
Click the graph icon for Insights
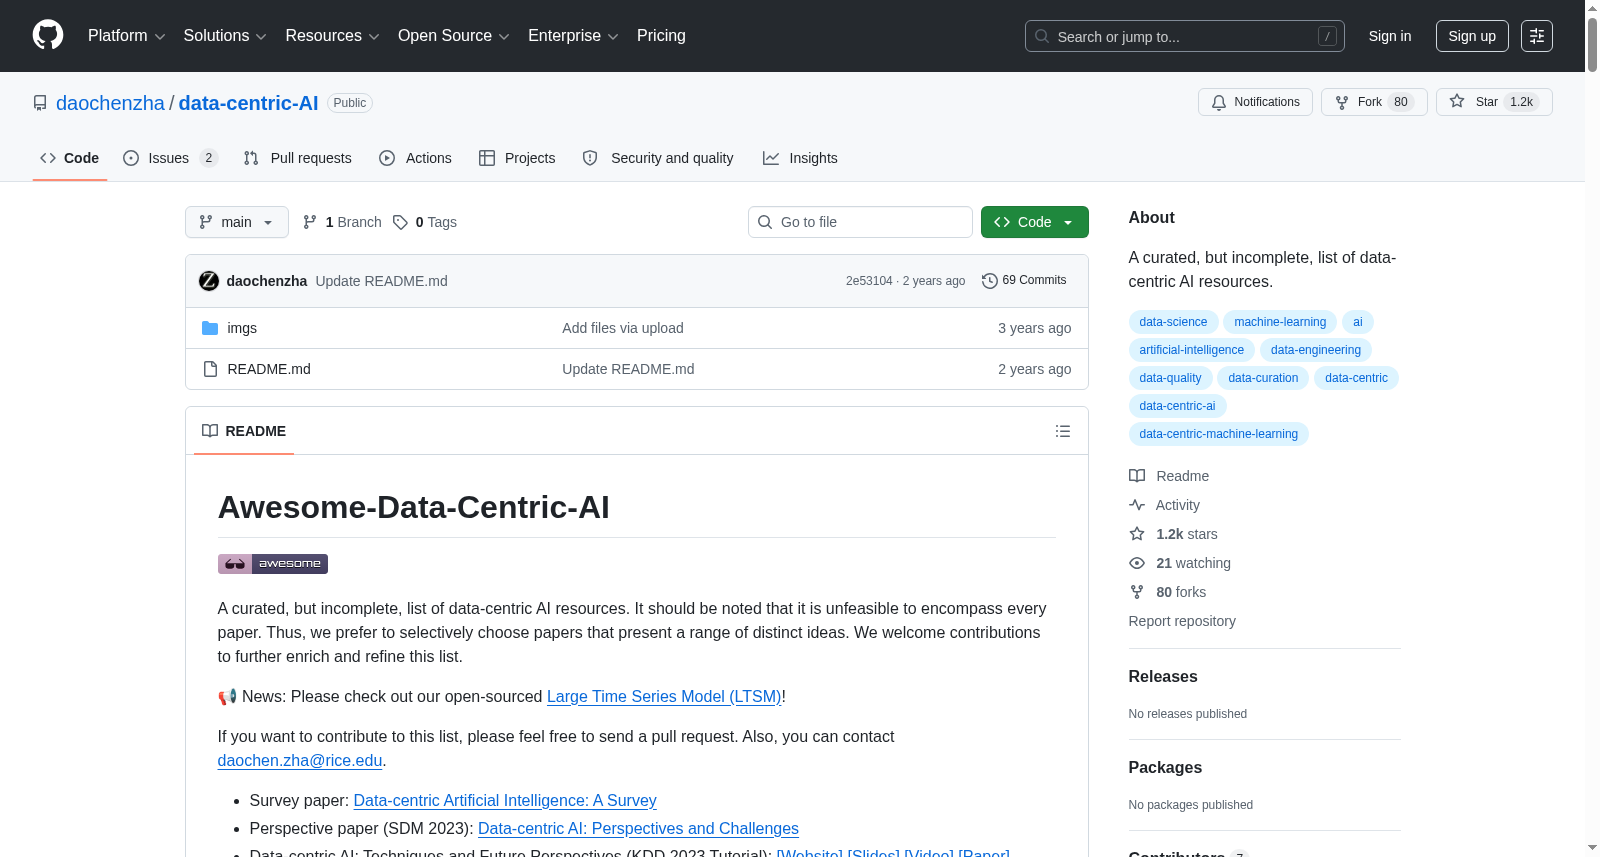point(771,158)
